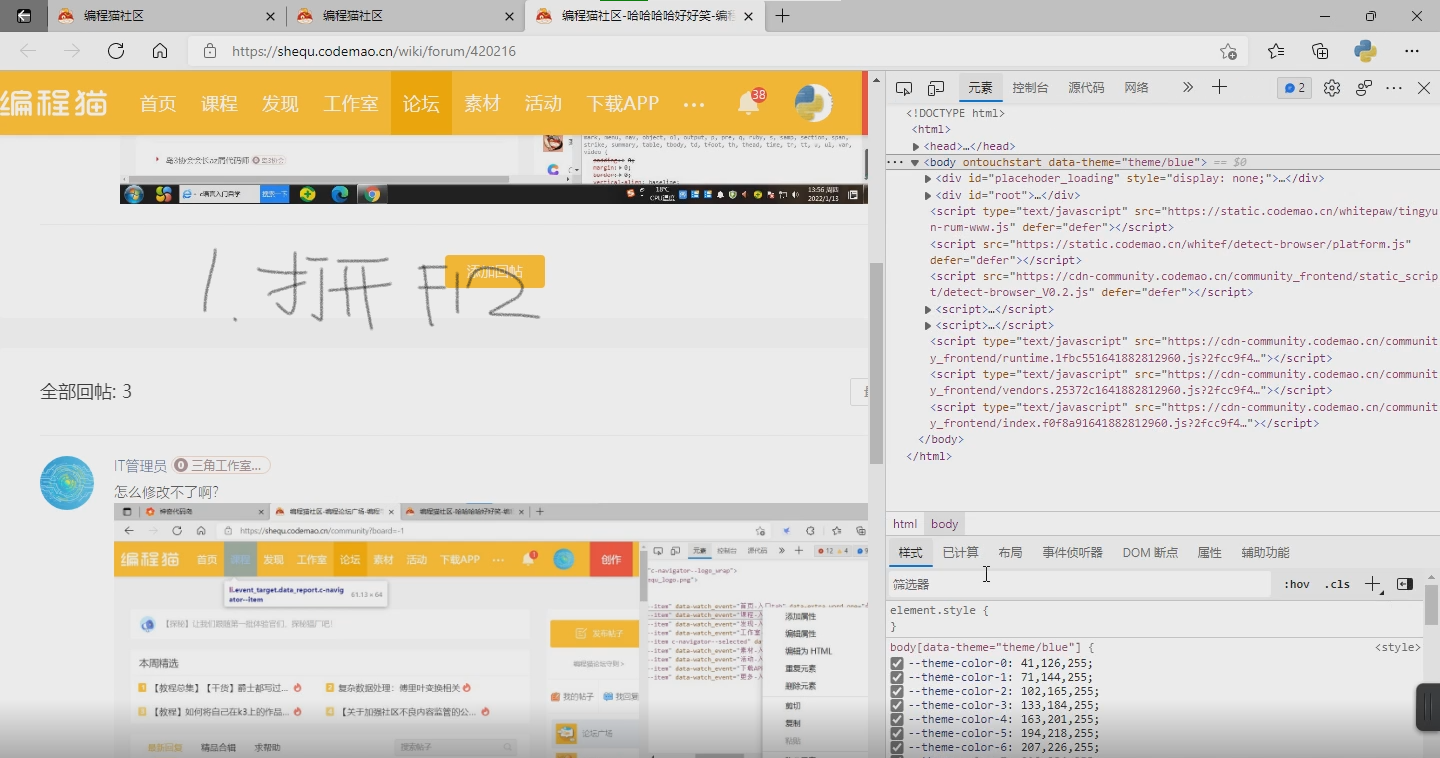The width and height of the screenshot is (1440, 758).
Task: Add this page to favorites star icon
Action: pyautogui.click(x=1228, y=51)
